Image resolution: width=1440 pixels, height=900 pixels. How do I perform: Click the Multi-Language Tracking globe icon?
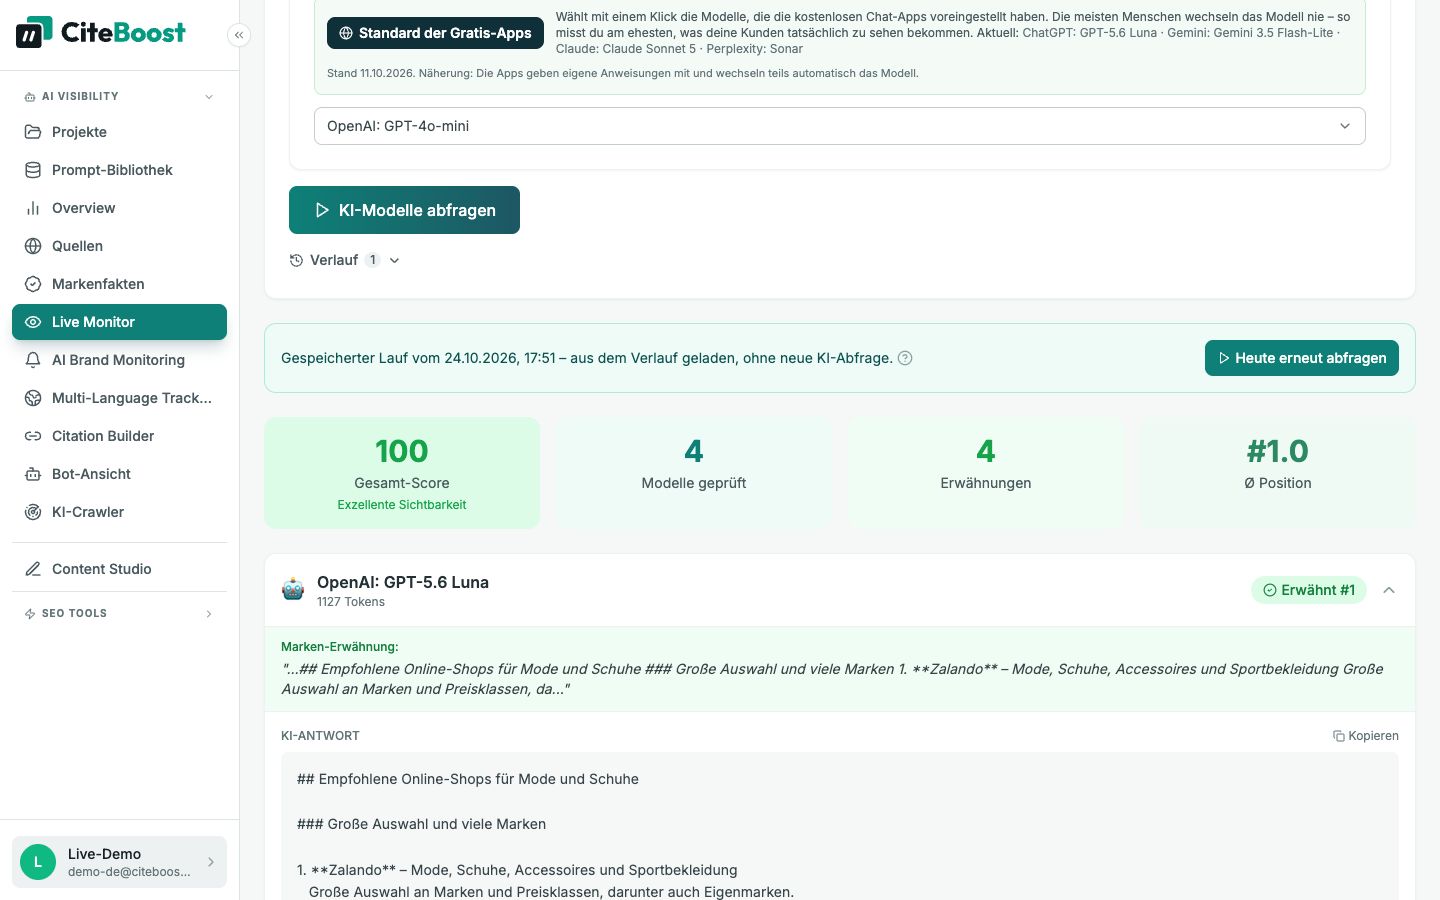coord(33,398)
